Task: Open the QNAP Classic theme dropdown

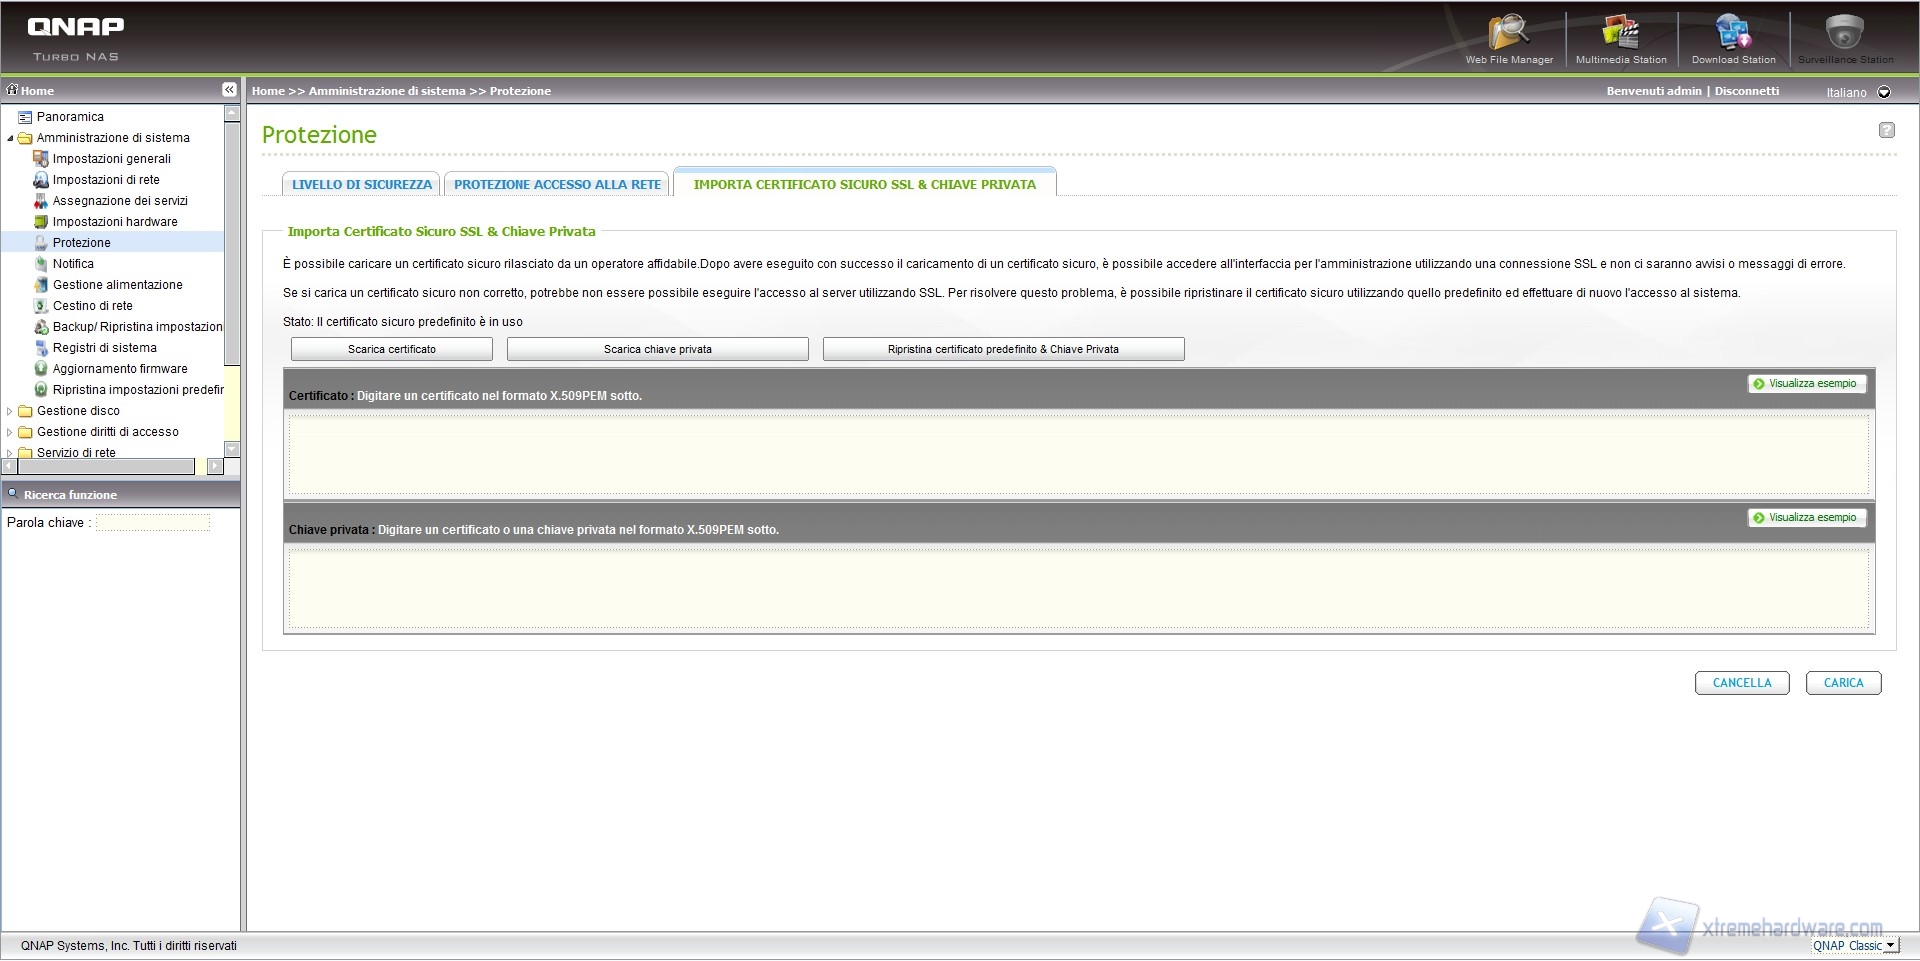Action: pos(1889,945)
